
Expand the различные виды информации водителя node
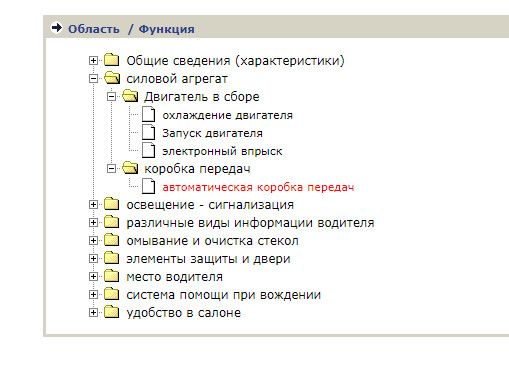[x=94, y=223]
